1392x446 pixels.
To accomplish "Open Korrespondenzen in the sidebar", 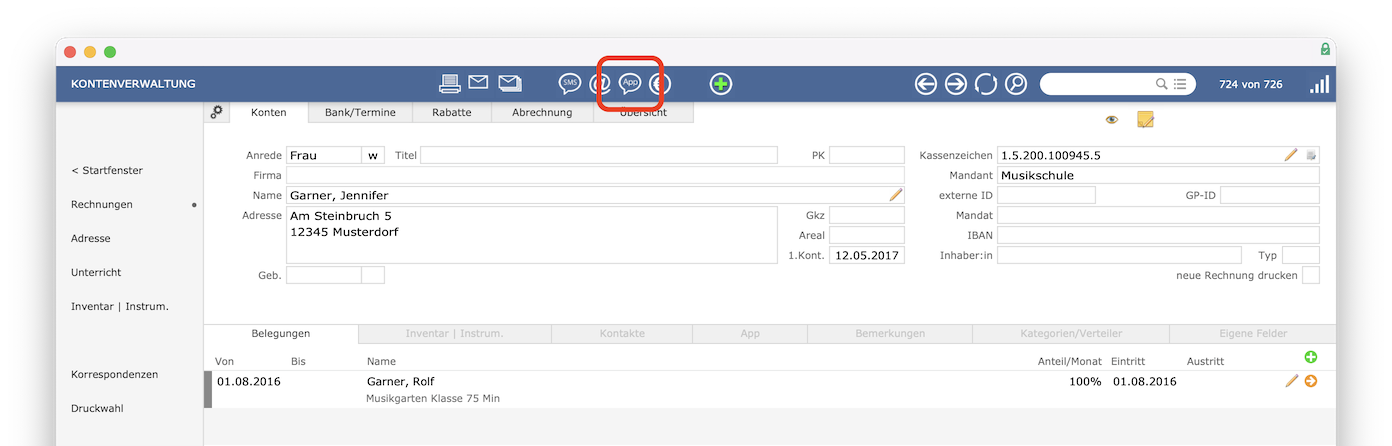I will coord(114,374).
